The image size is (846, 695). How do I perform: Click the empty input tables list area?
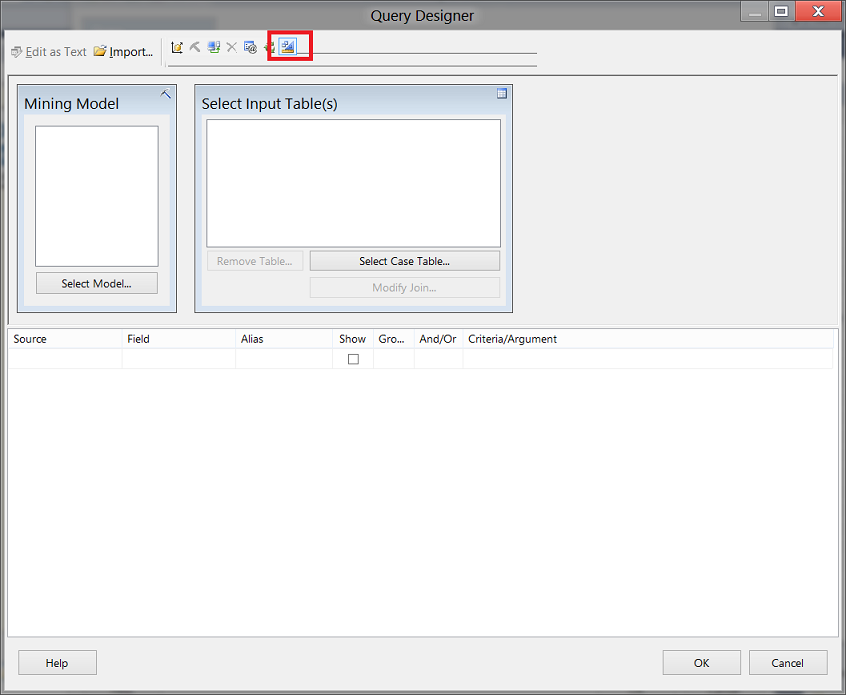click(x=353, y=183)
